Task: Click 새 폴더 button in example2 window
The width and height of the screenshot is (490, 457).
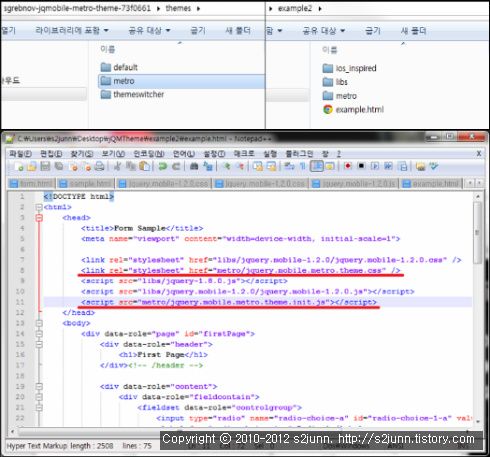Action: [x=413, y=31]
